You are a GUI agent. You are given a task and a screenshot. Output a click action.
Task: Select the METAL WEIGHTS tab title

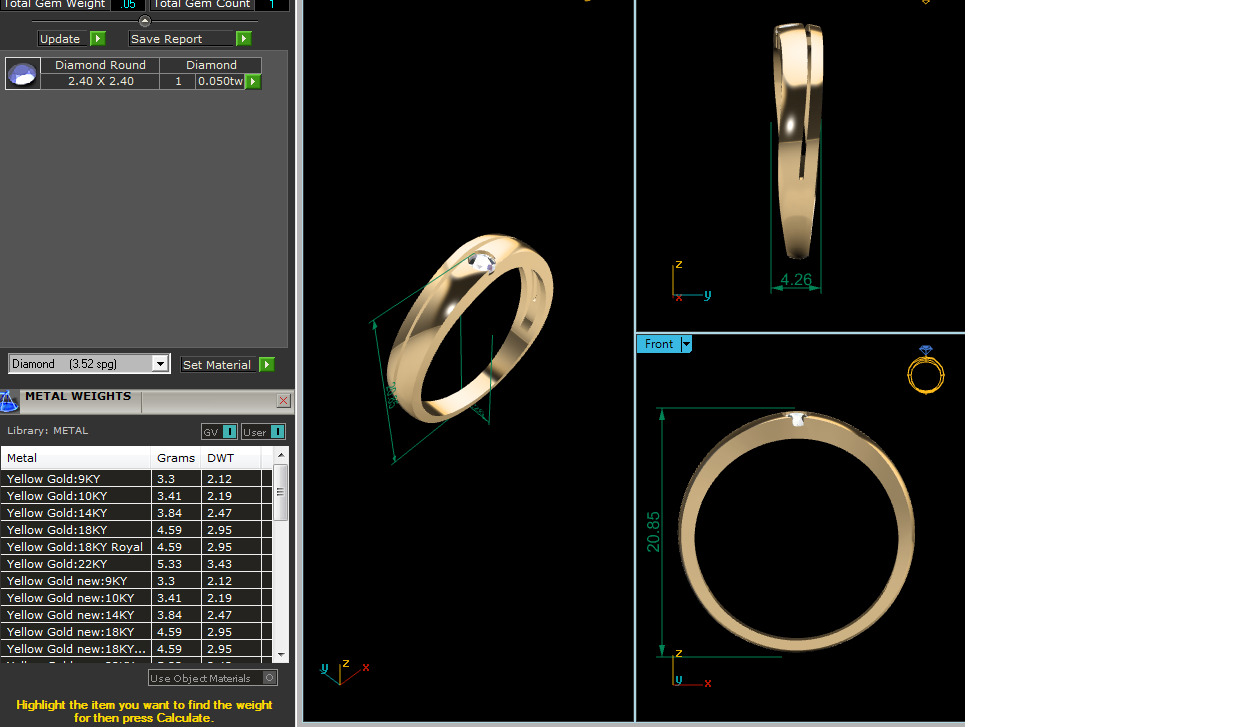click(78, 397)
